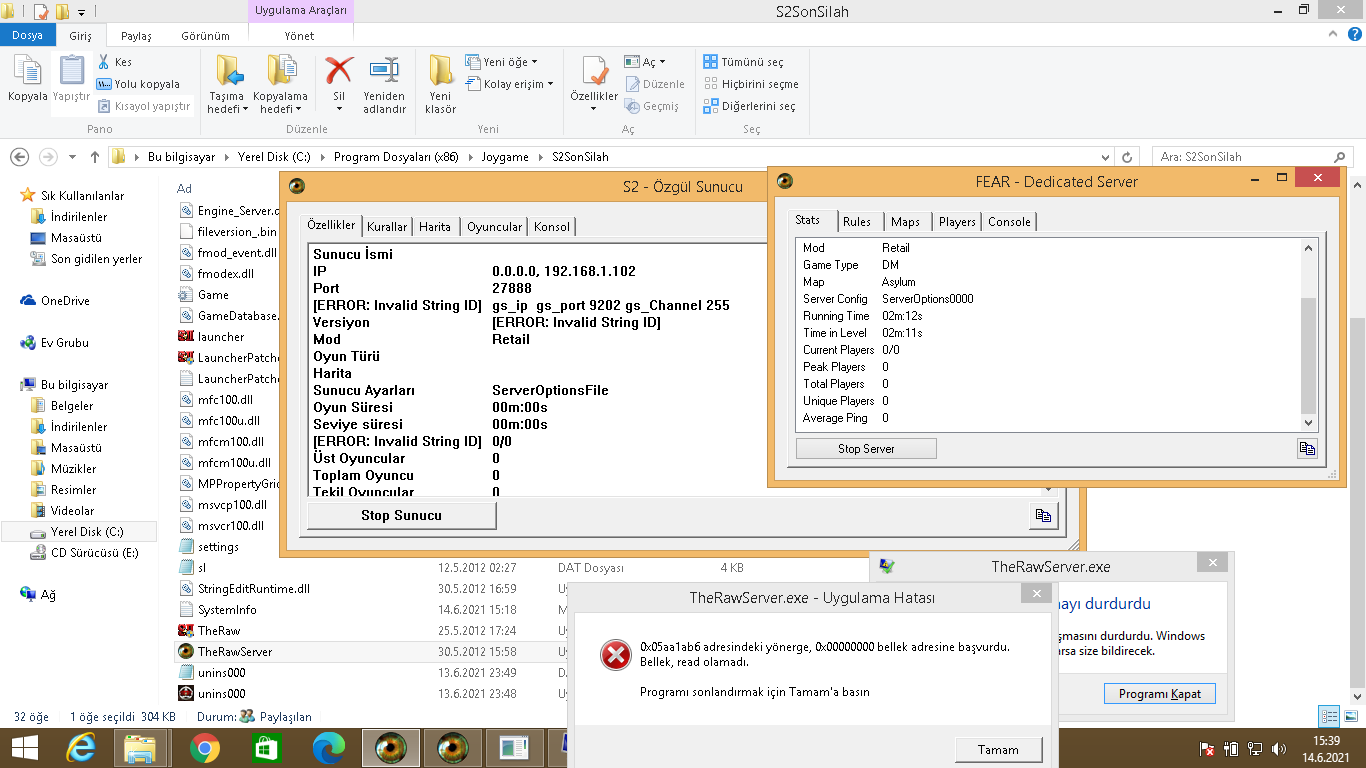
Task: Open the recent locations arrow beside the forward button
Action: pyautogui.click(x=72, y=158)
